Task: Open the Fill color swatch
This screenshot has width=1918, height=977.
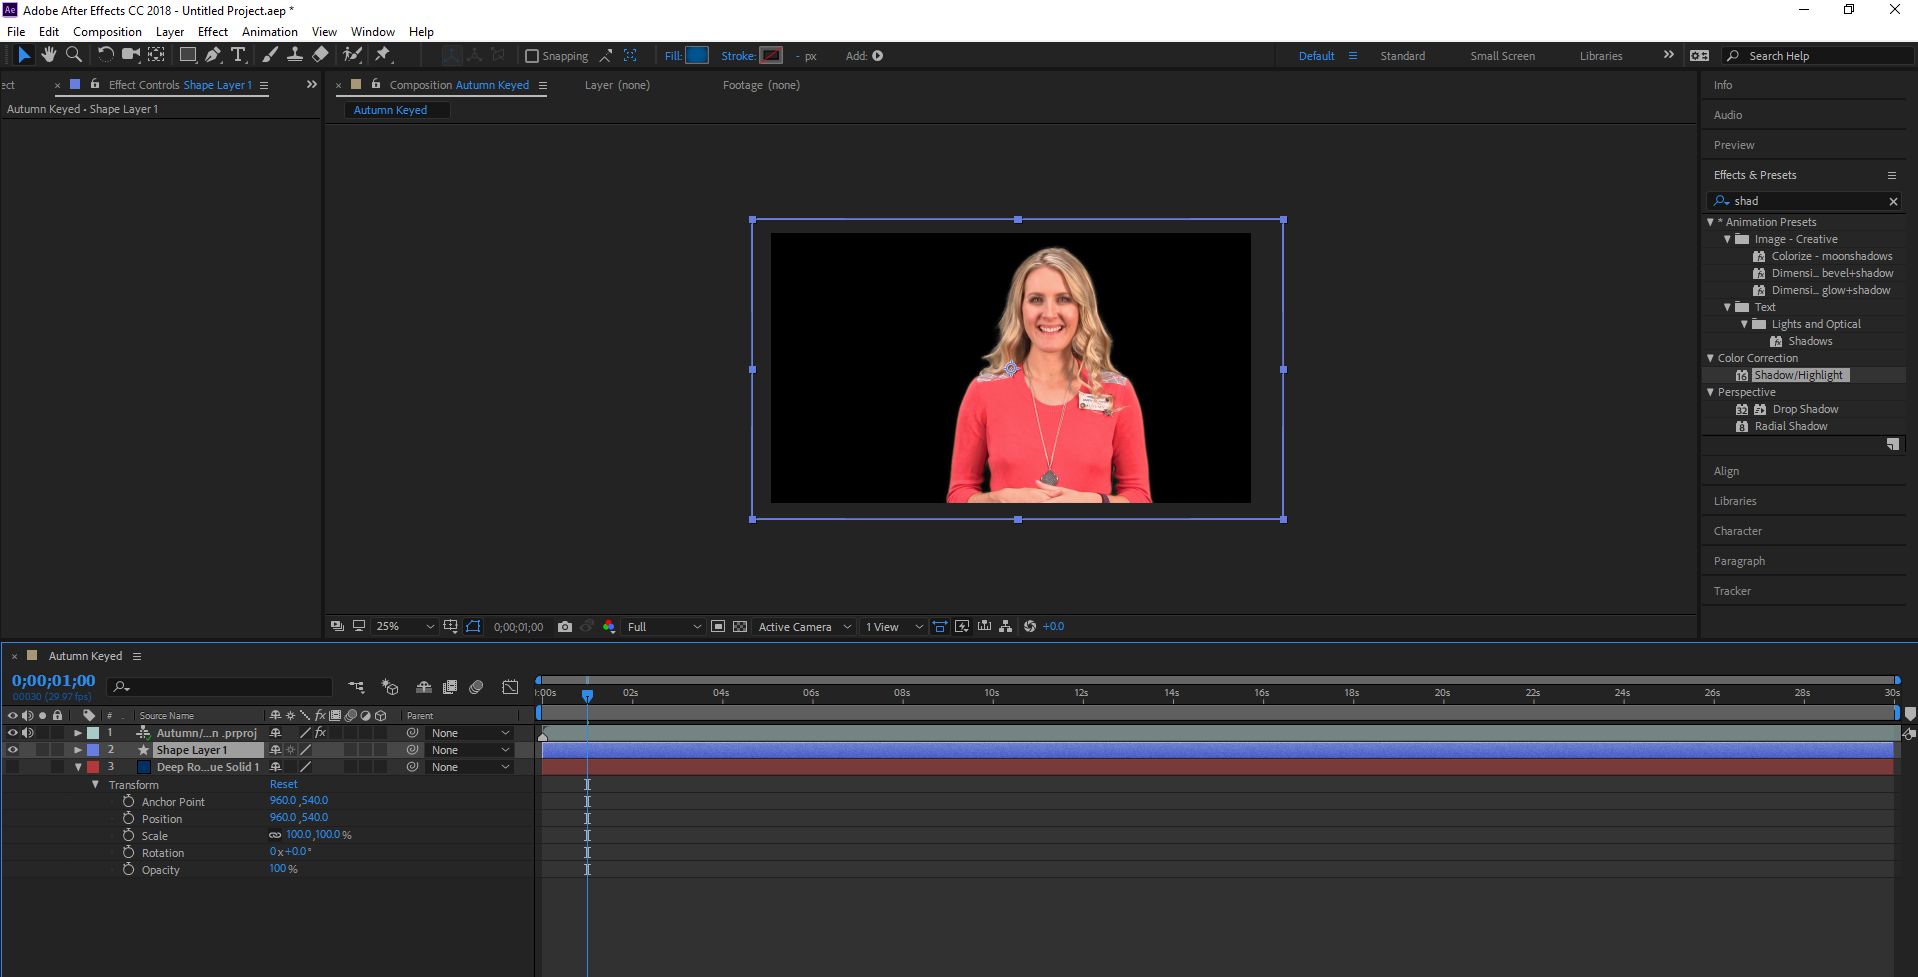Action: click(x=697, y=56)
